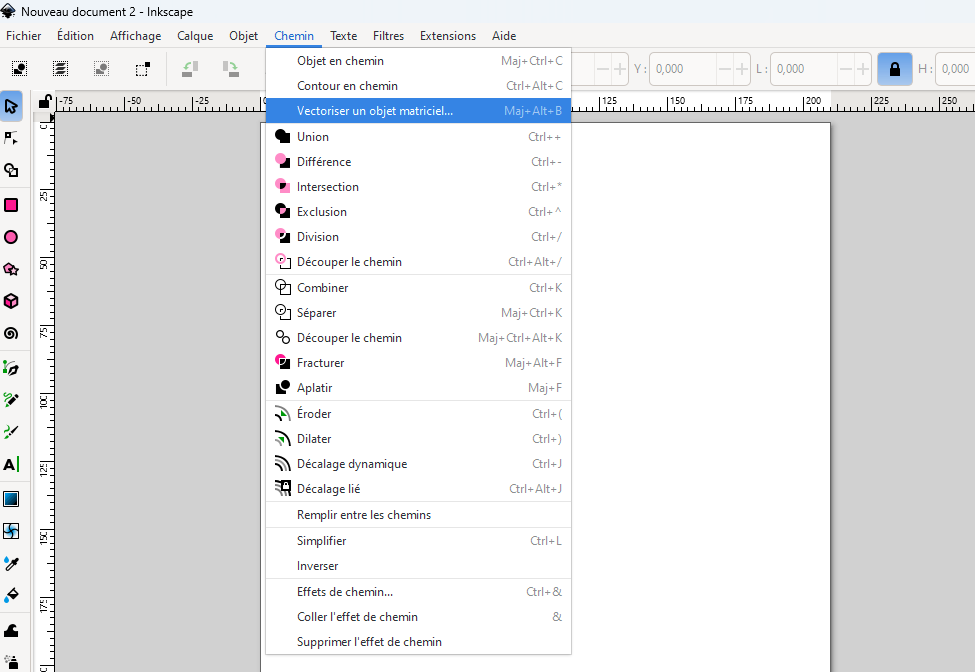Select the Ellipse tool

coord(11,237)
